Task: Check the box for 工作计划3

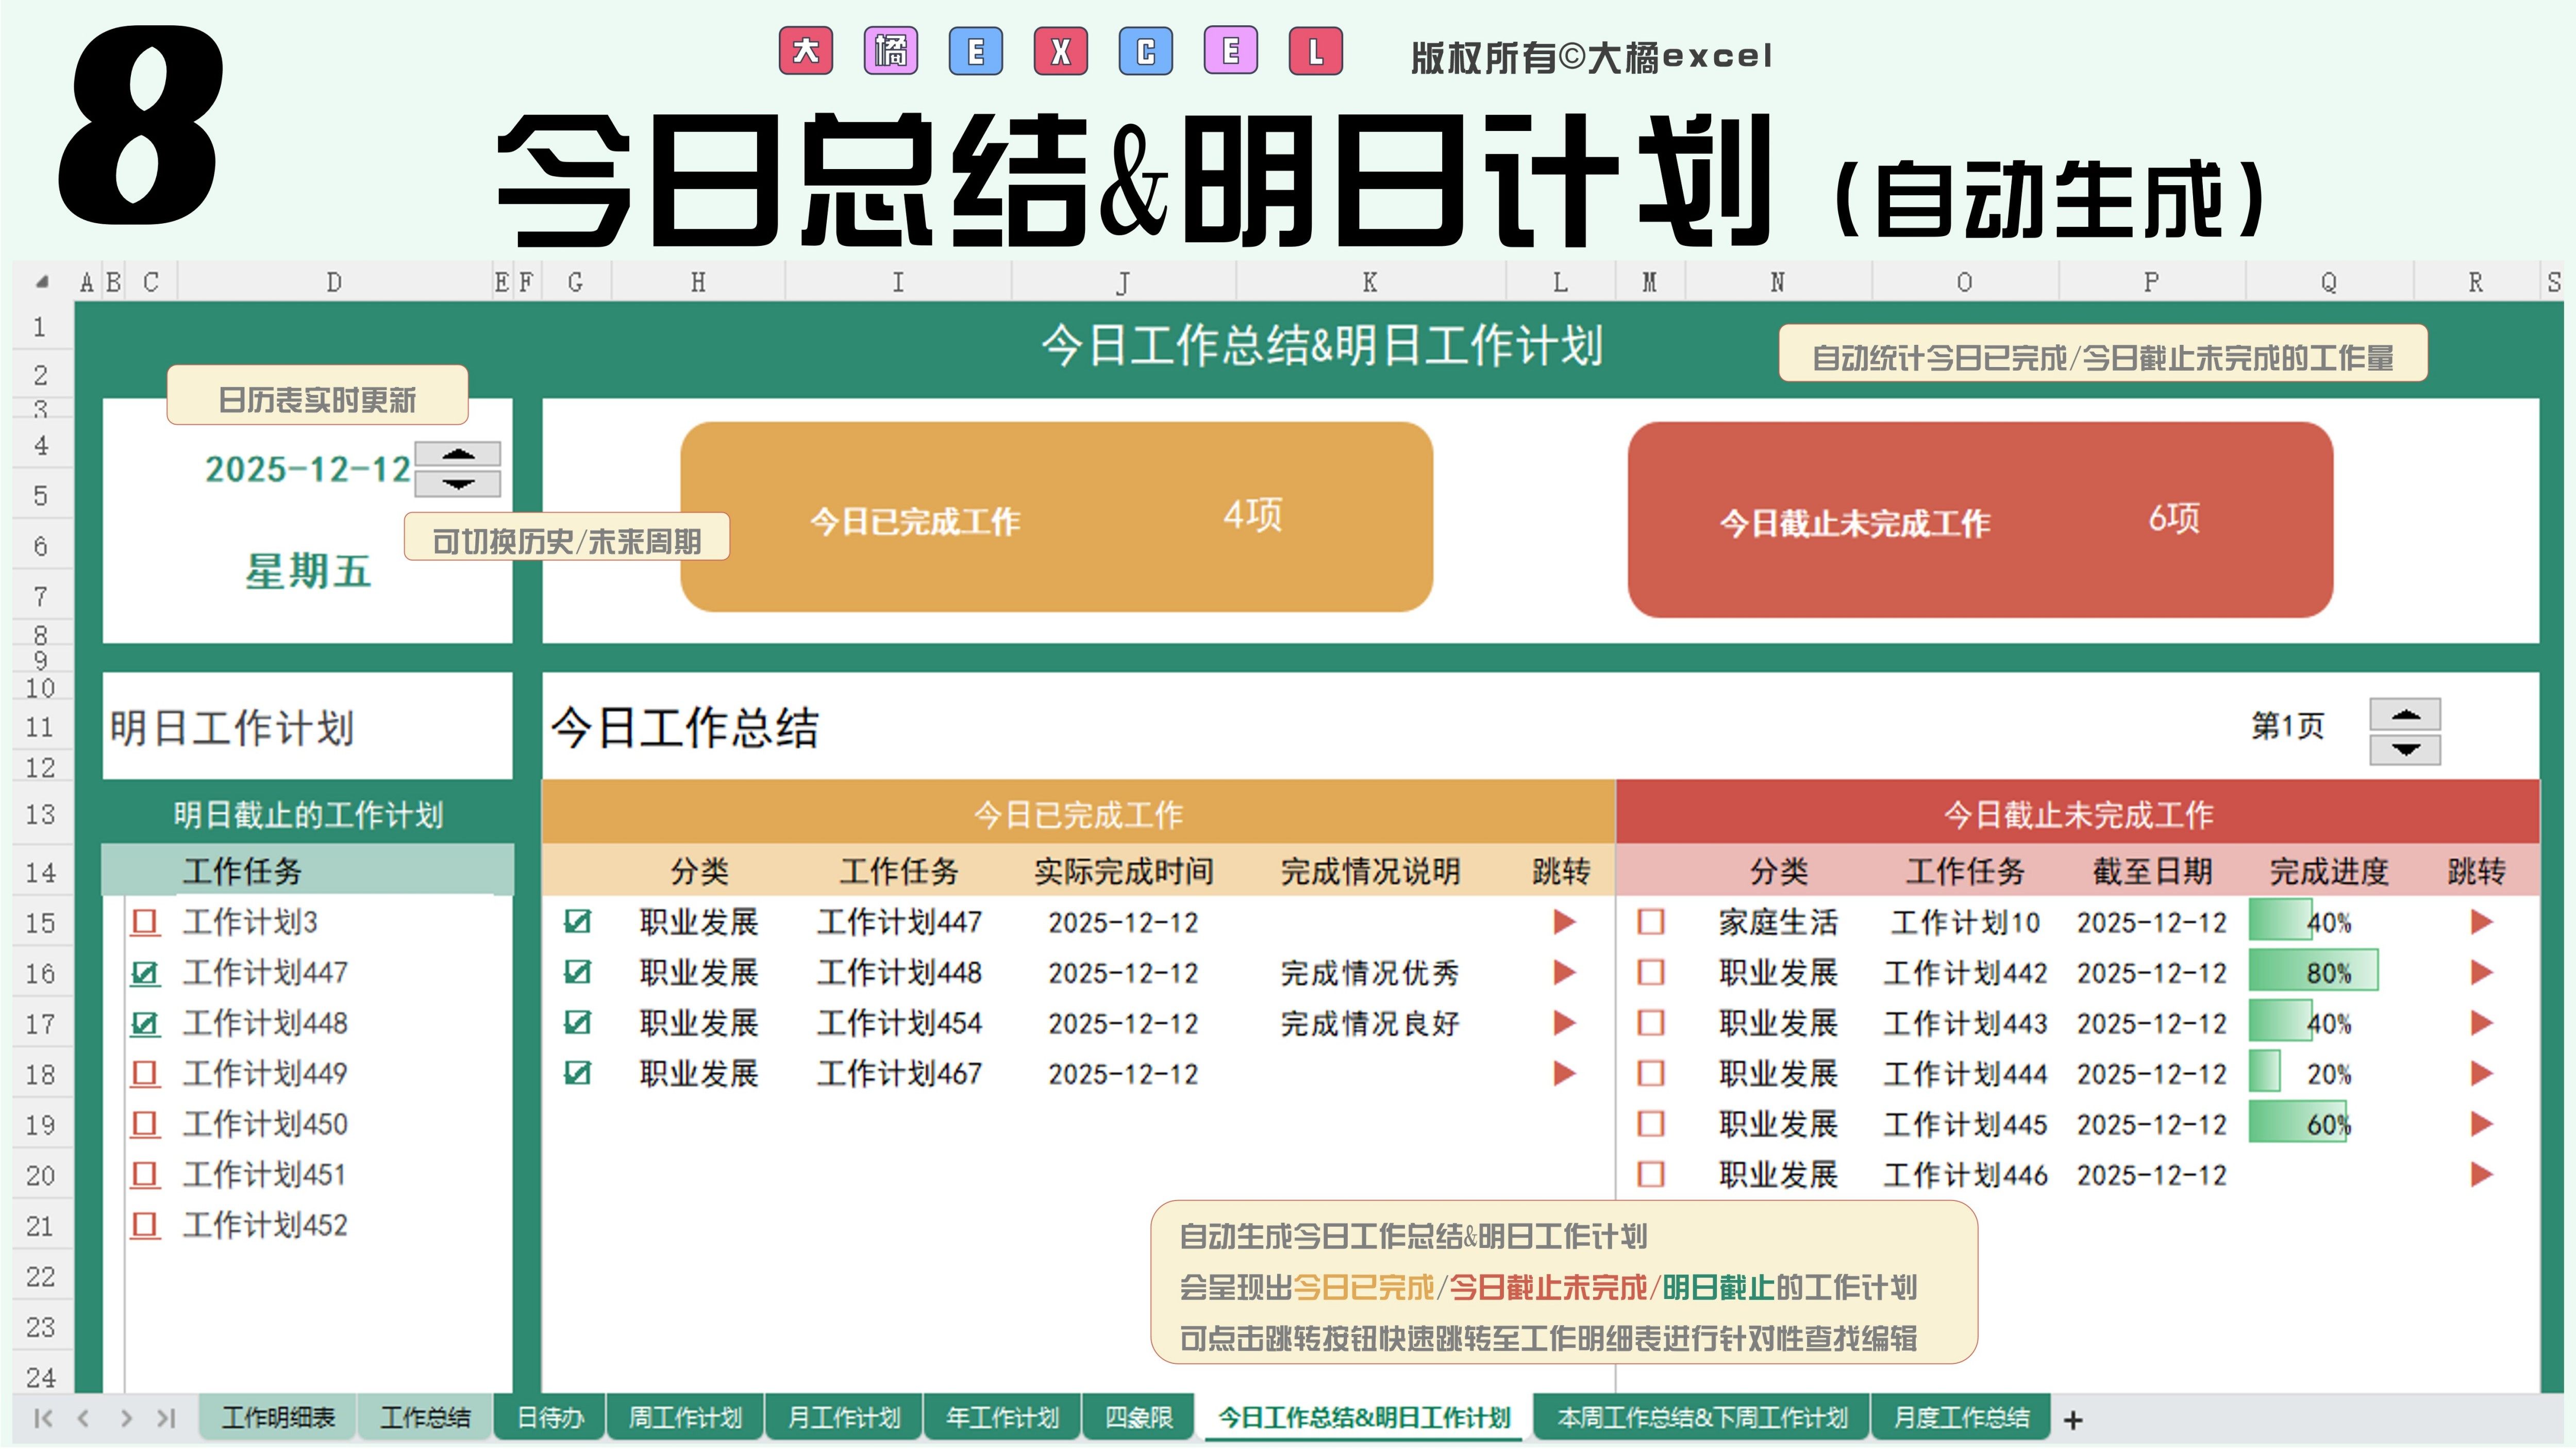Action: pyautogui.click(x=145, y=922)
